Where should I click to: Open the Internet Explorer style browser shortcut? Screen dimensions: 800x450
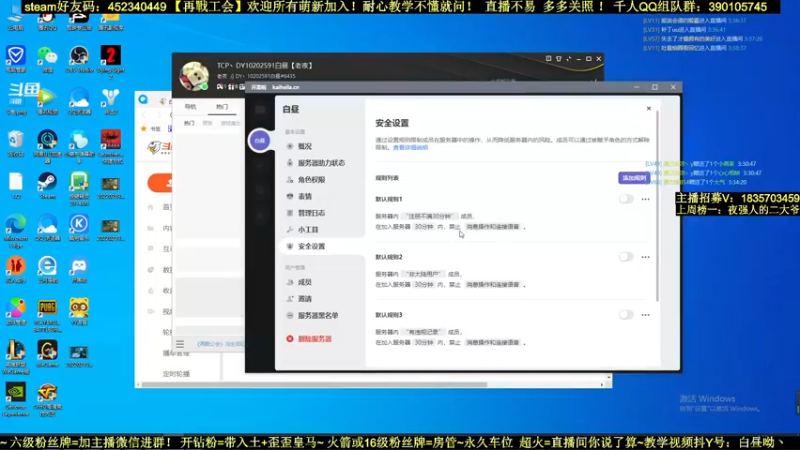tap(47, 270)
